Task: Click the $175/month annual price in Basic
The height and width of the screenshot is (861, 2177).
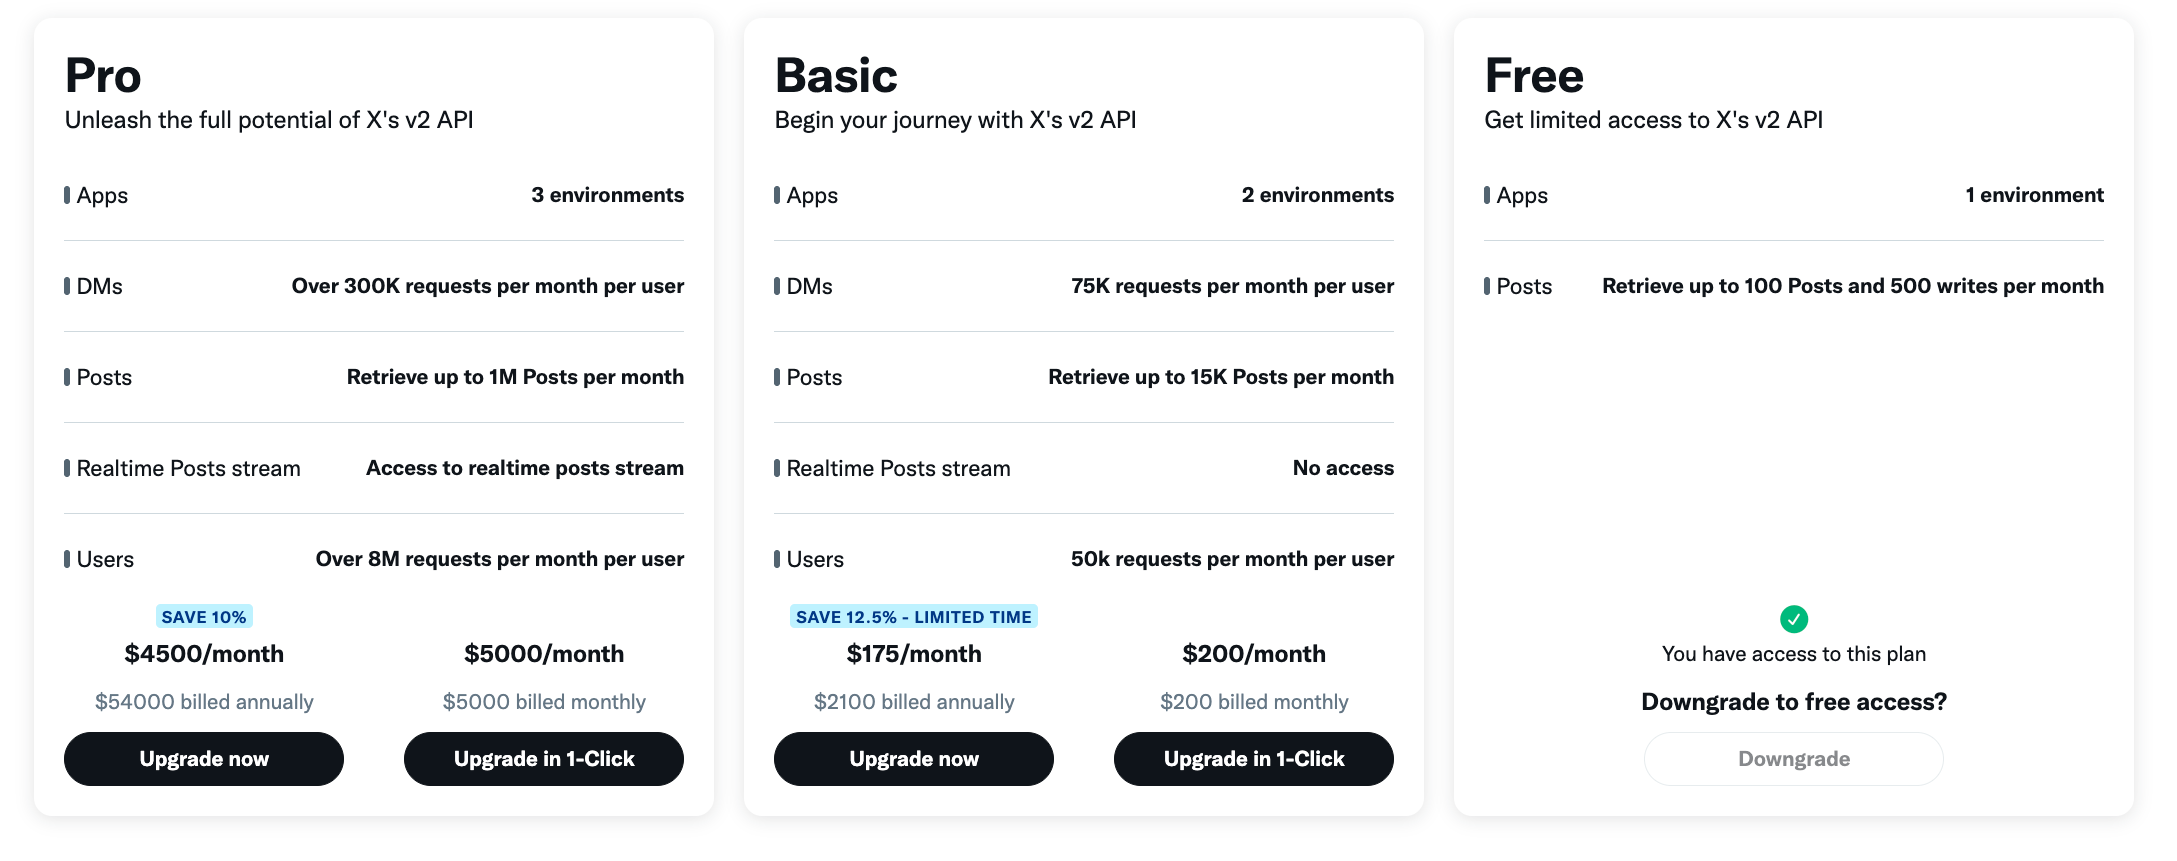Action: pyautogui.click(x=914, y=654)
